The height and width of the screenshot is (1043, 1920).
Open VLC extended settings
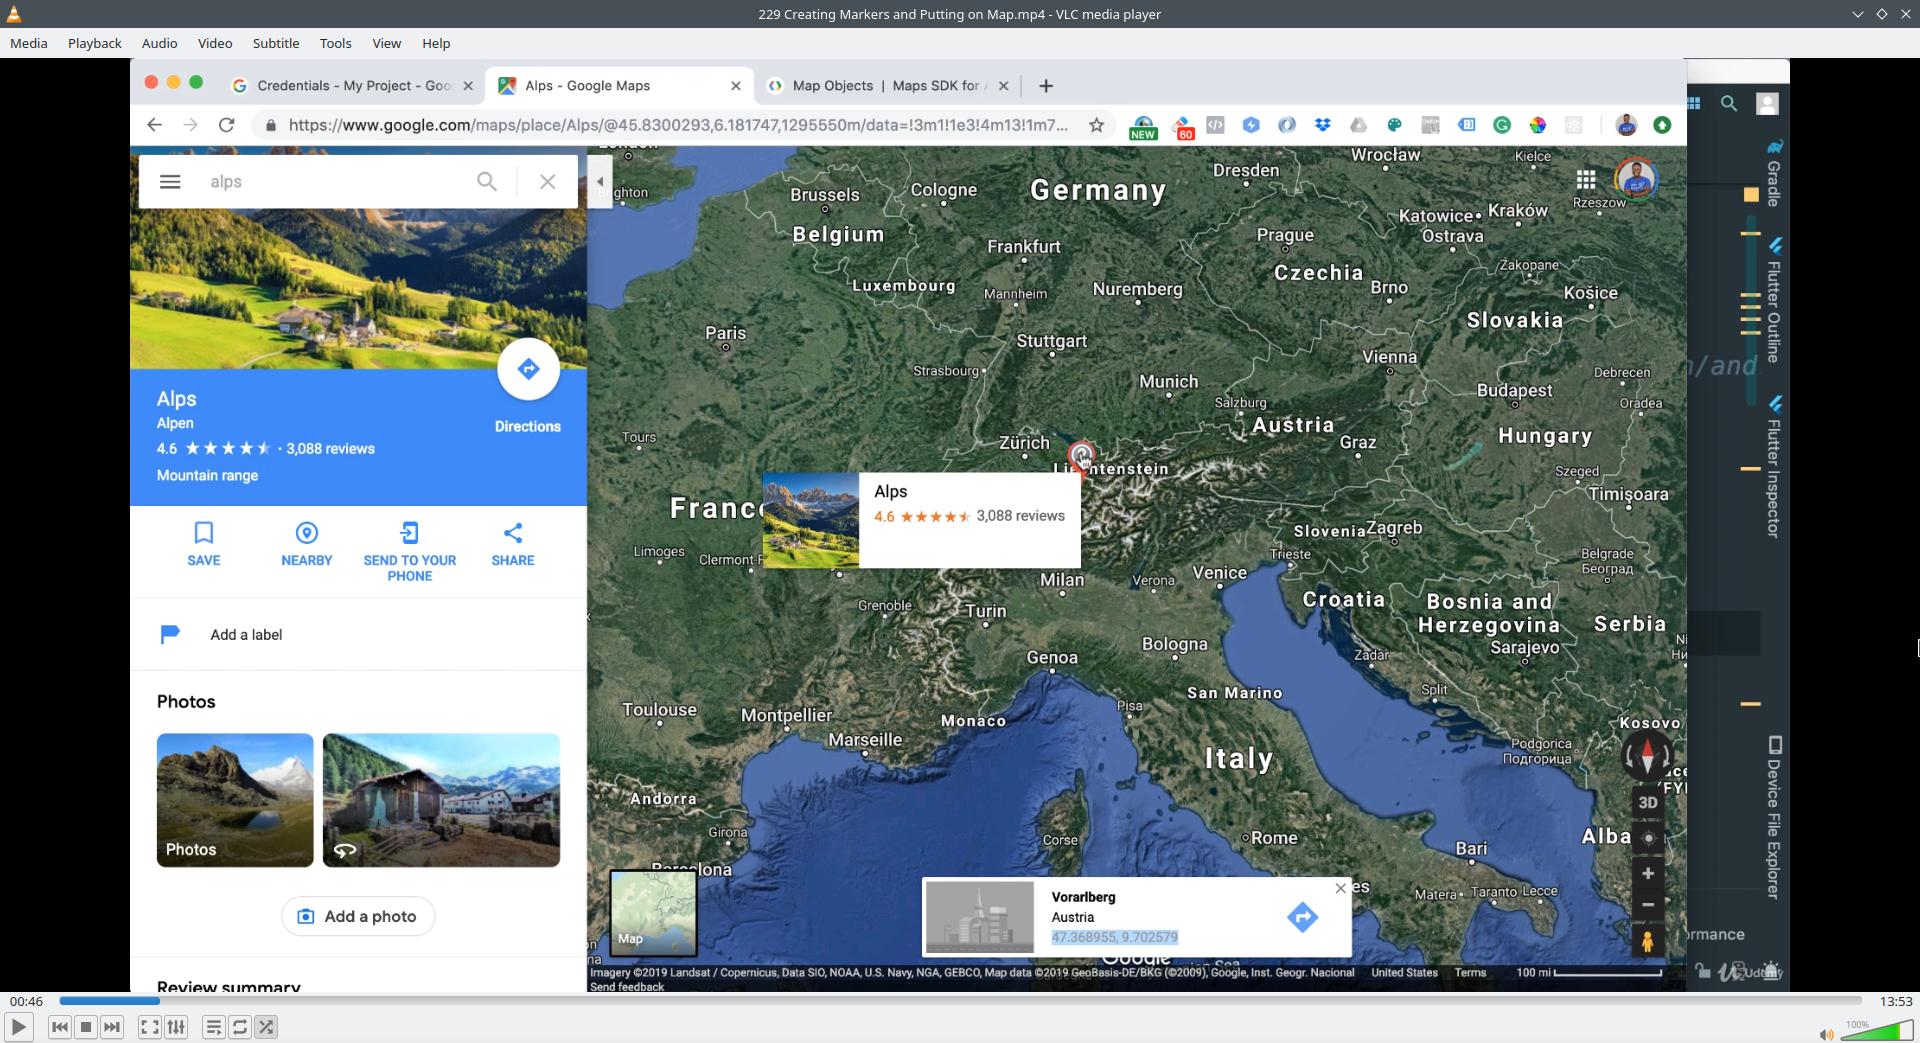click(x=176, y=1027)
